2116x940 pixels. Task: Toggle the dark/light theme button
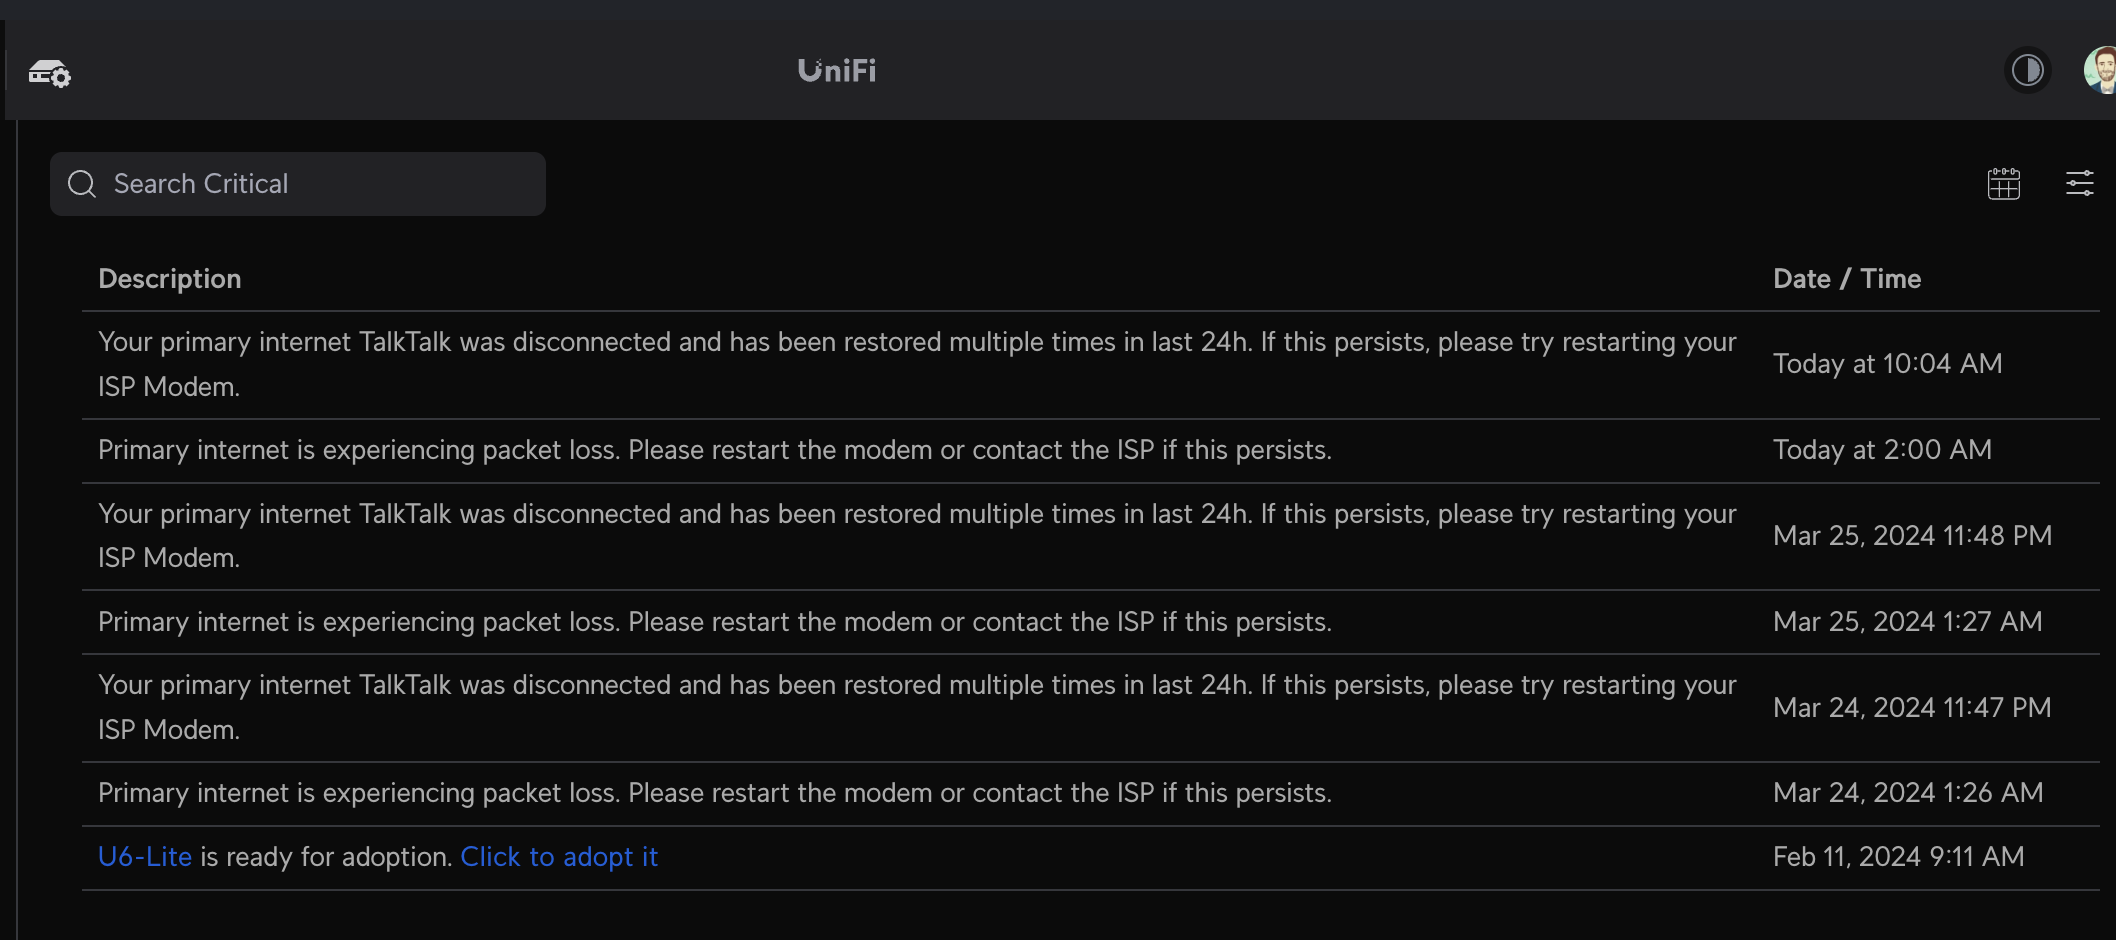click(2027, 71)
